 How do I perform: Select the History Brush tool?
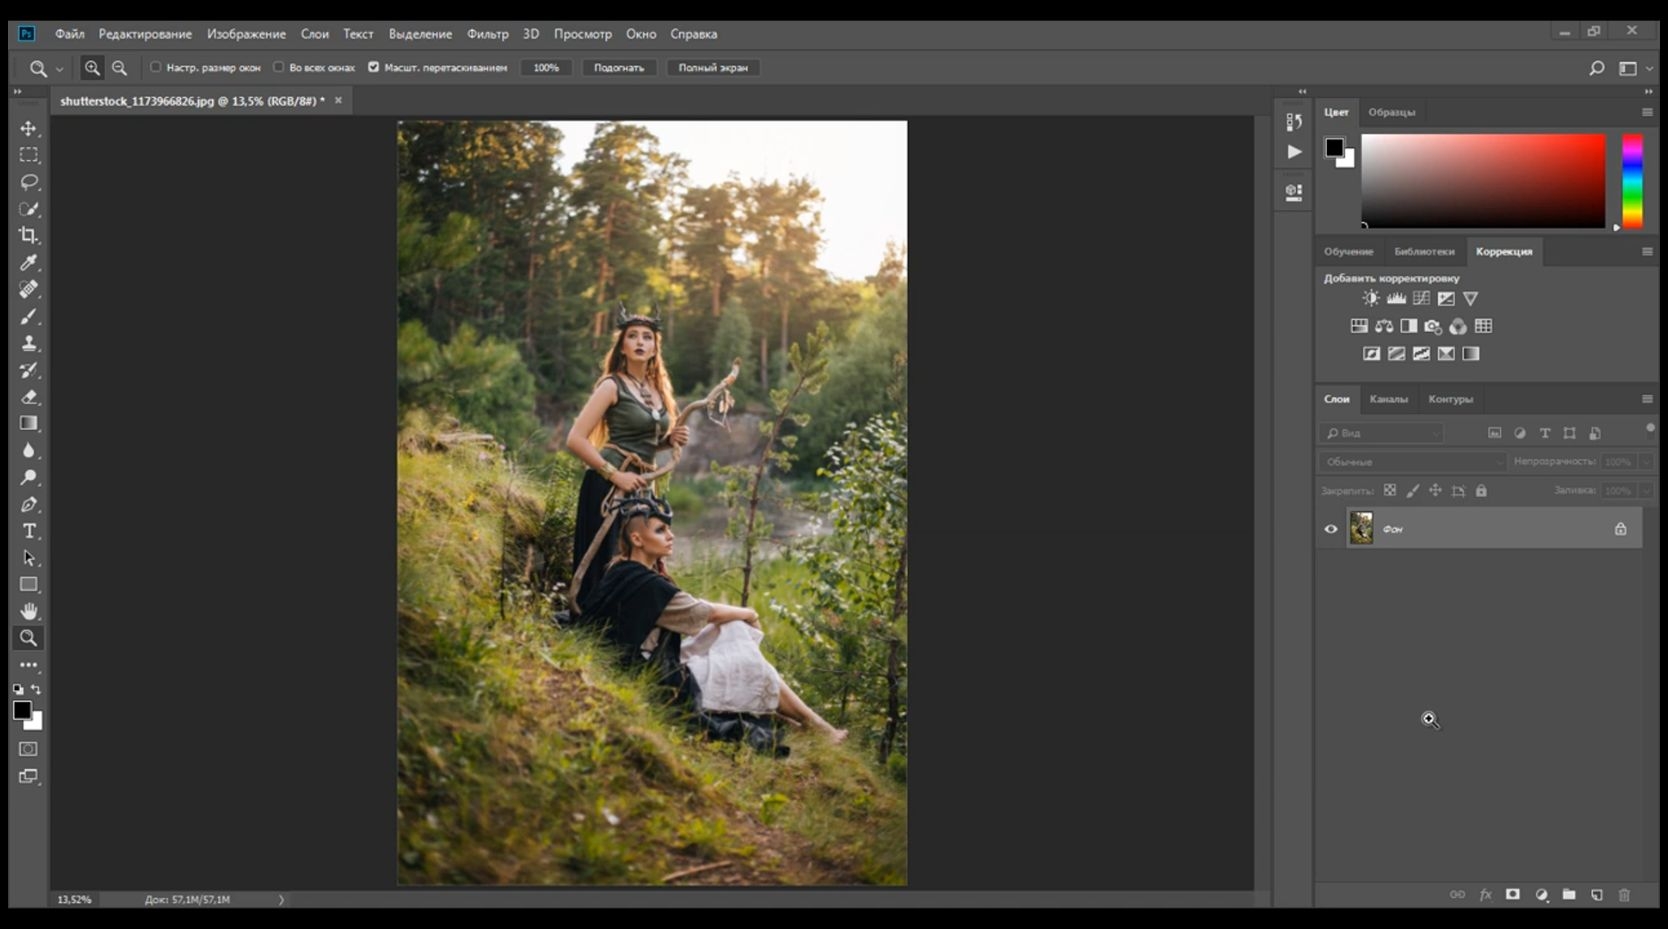(29, 370)
